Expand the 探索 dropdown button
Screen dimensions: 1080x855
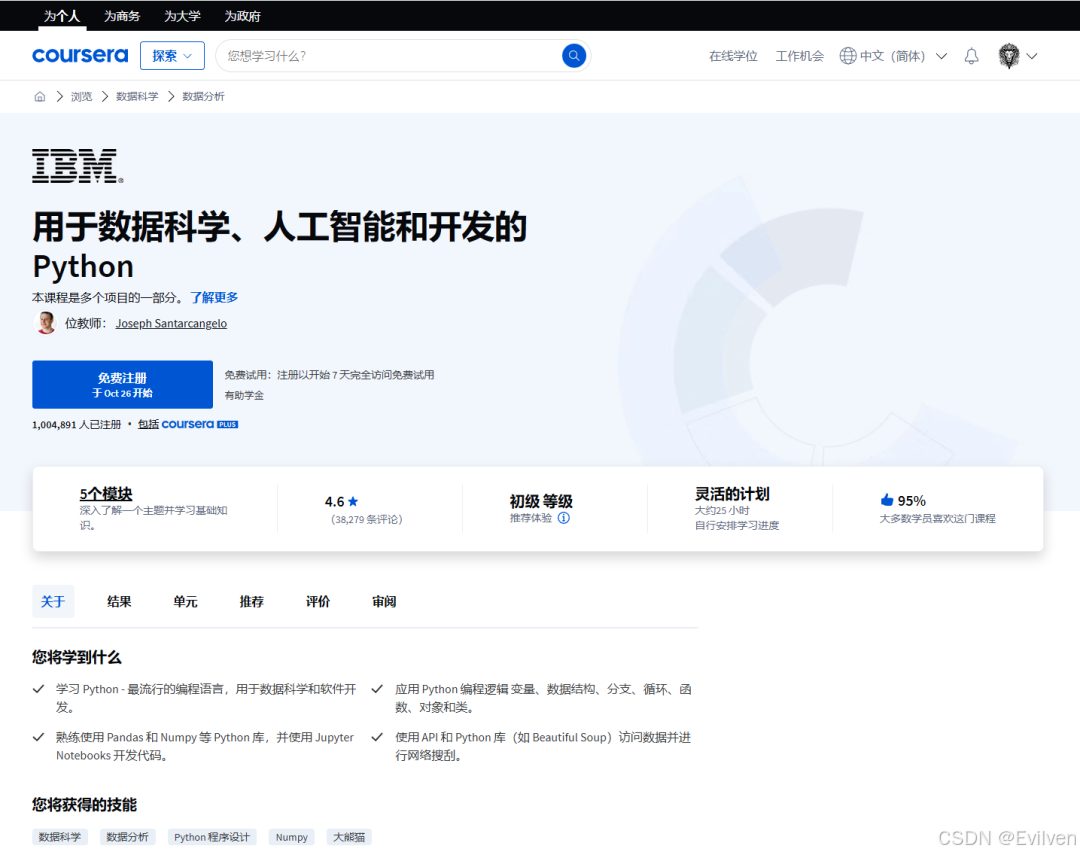pos(172,56)
